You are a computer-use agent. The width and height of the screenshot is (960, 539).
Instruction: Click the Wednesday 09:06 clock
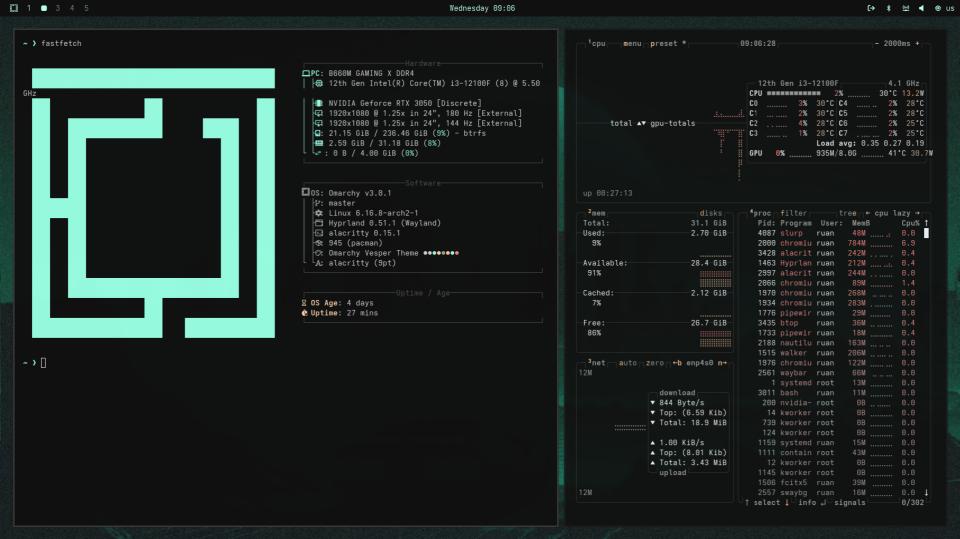point(482,8)
